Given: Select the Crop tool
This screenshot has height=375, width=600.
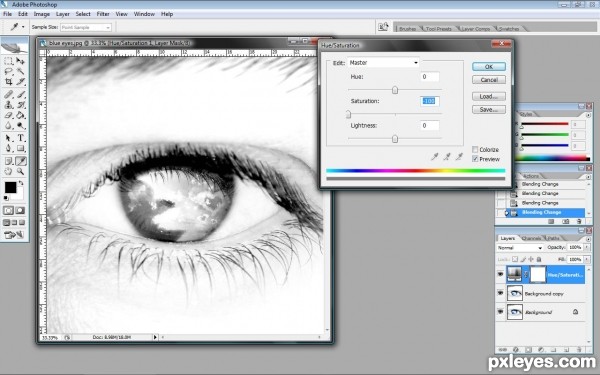Looking at the screenshot, I should click(8, 82).
